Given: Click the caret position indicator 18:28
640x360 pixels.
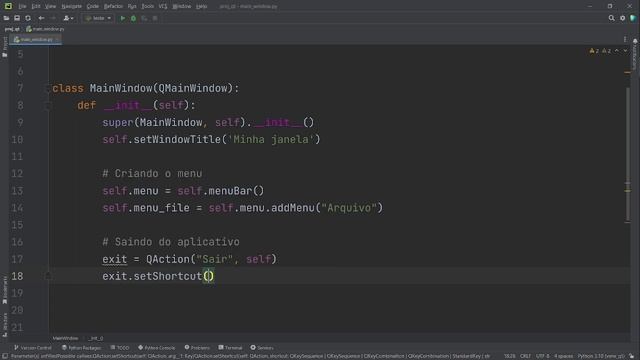Looking at the screenshot, I should coord(509,356).
